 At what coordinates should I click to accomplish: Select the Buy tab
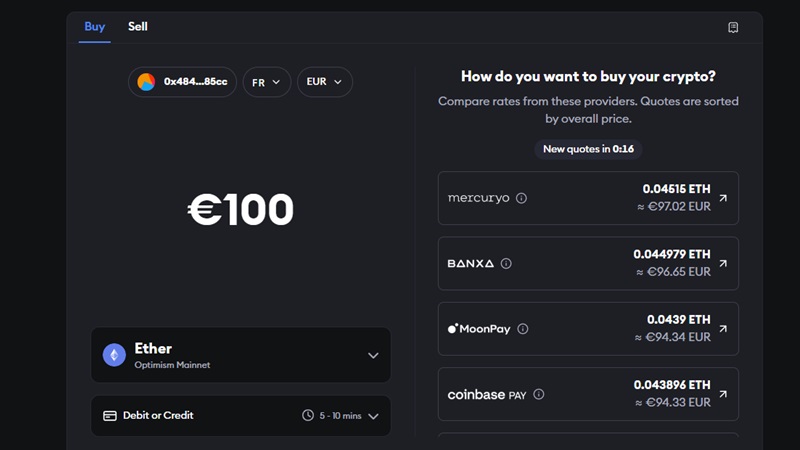(94, 27)
